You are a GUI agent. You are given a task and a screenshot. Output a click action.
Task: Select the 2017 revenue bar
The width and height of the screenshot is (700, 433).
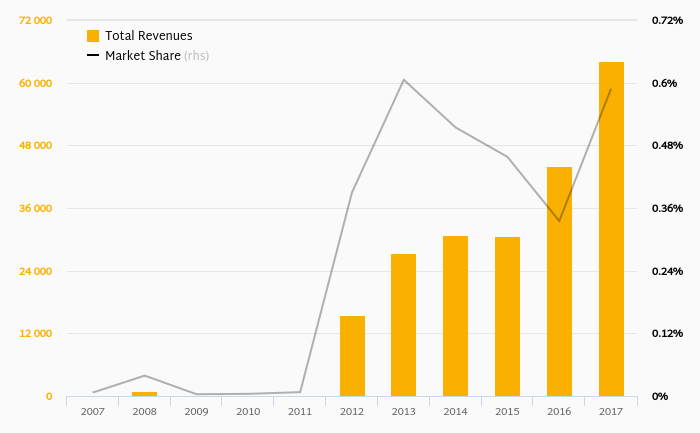click(611, 229)
